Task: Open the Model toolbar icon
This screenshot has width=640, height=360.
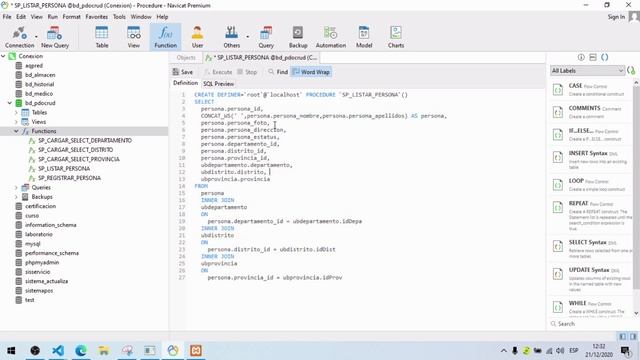Action: pyautogui.click(x=364, y=37)
